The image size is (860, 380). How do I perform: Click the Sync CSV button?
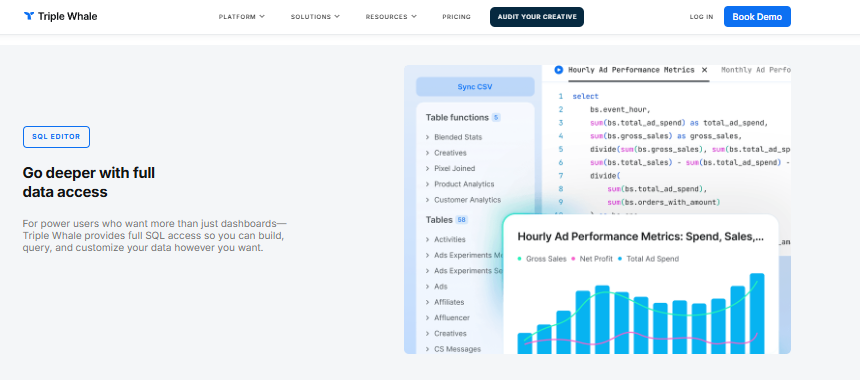pos(475,87)
